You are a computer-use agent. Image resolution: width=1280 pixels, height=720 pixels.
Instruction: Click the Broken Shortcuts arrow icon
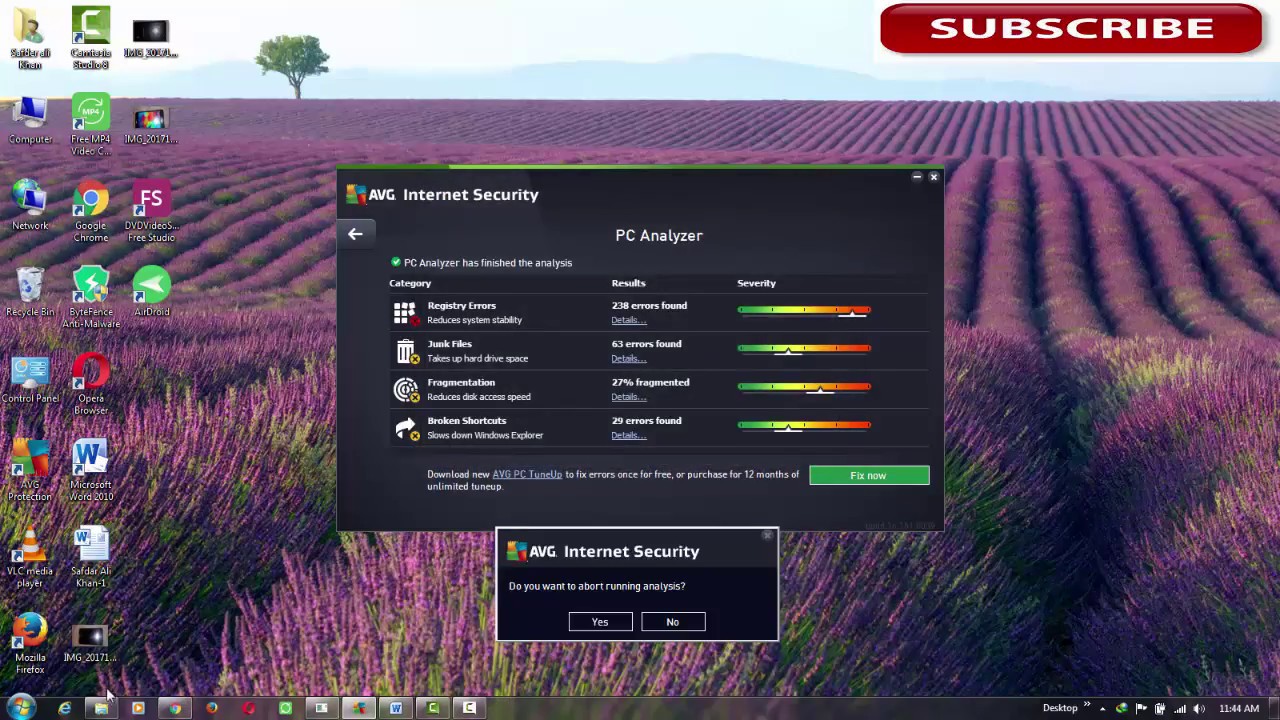[405, 428]
